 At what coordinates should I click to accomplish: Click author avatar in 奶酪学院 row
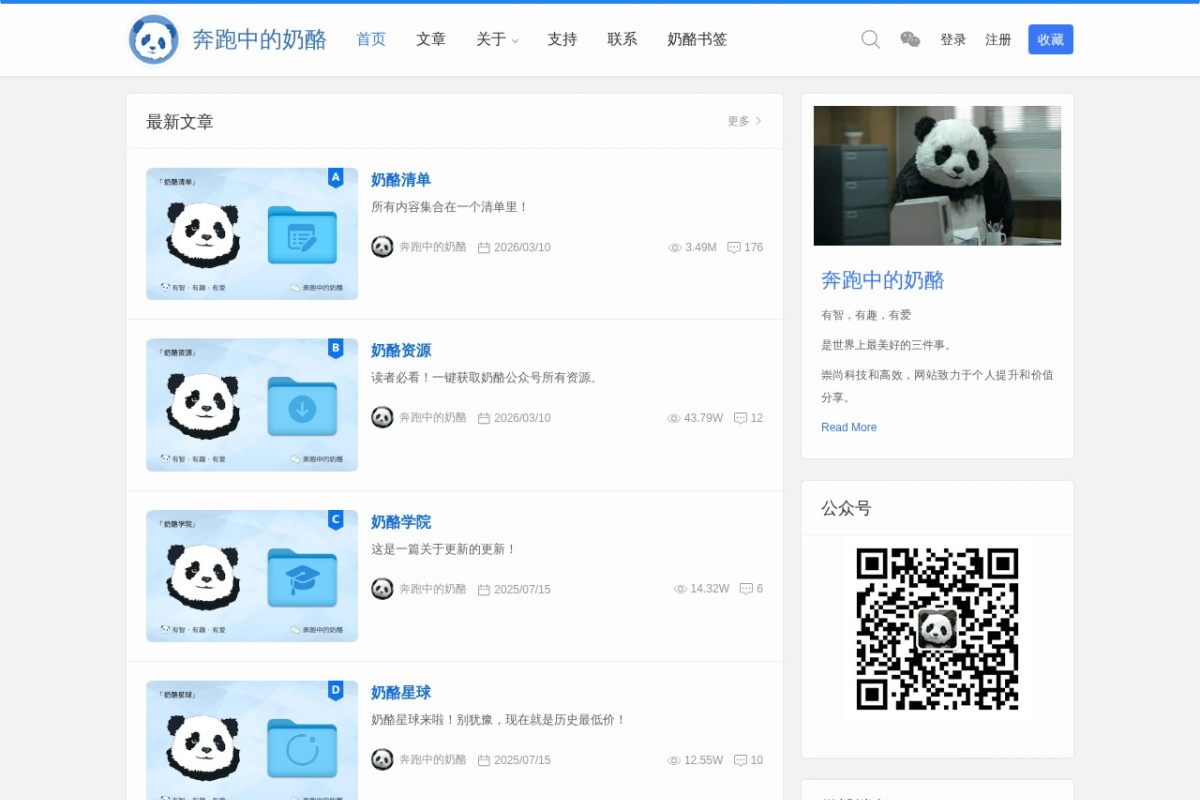tap(382, 589)
